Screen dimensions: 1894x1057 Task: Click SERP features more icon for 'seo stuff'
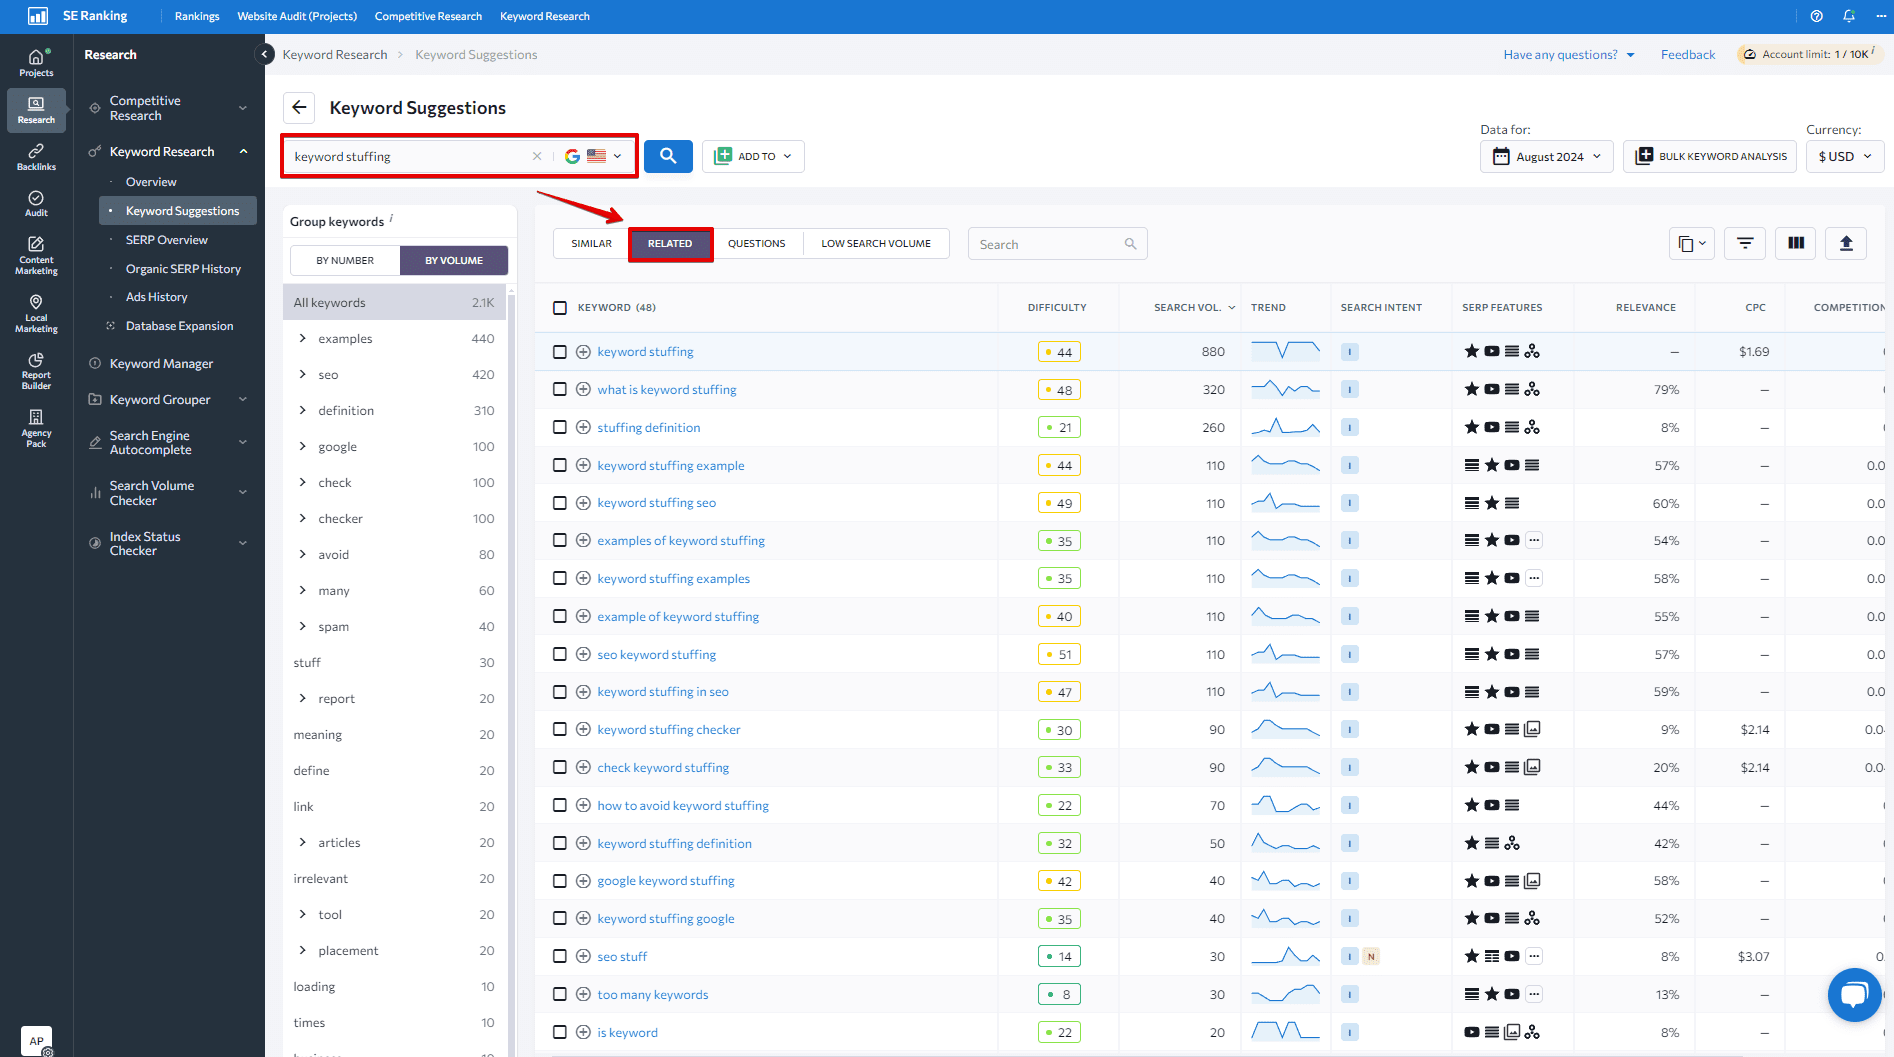(1534, 956)
